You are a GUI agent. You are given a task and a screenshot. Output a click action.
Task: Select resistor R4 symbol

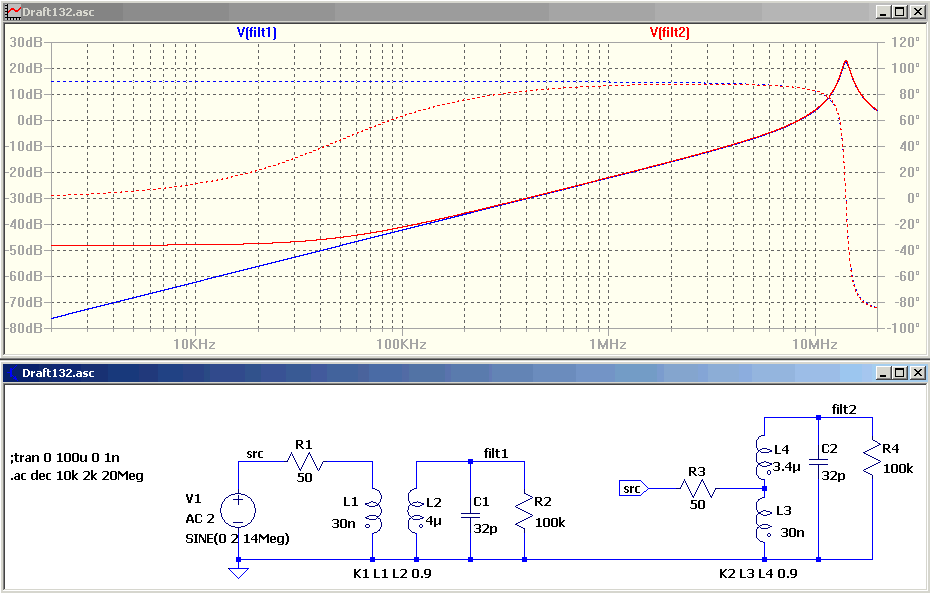coord(872,458)
